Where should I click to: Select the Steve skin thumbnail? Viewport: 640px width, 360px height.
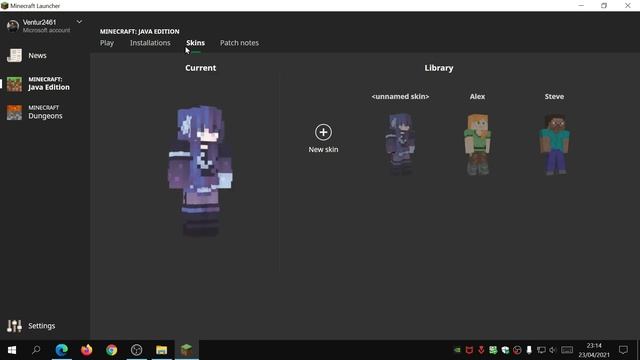554,144
